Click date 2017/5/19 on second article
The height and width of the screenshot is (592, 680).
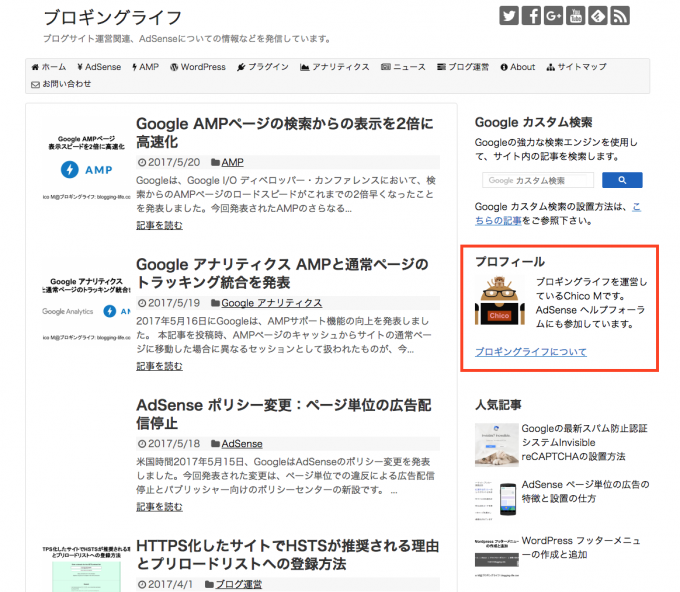tap(174, 303)
